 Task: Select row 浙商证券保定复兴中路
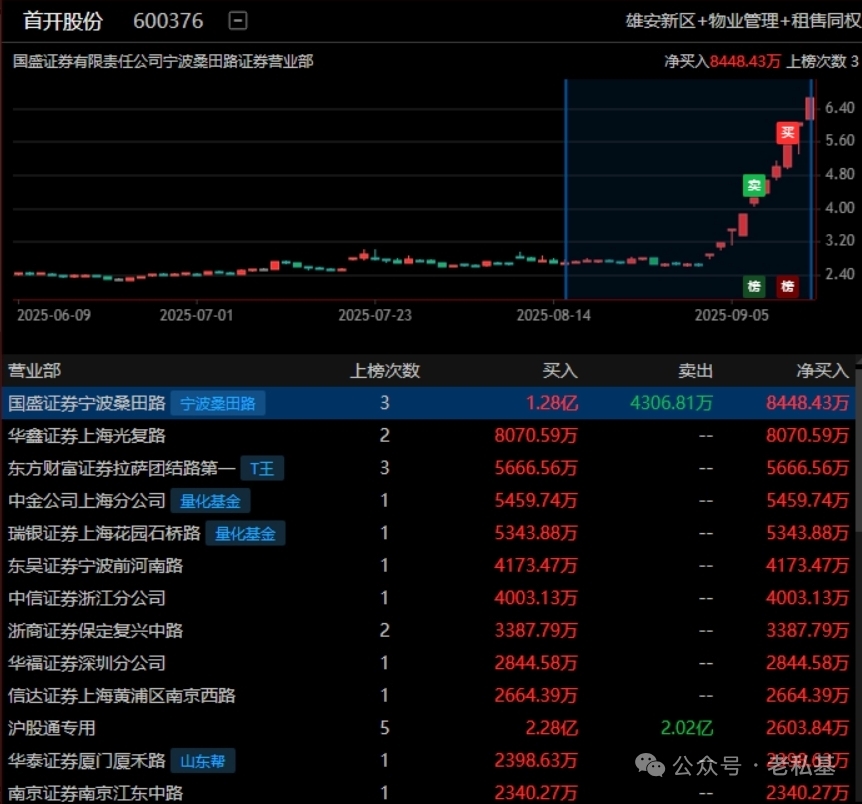click(429, 630)
